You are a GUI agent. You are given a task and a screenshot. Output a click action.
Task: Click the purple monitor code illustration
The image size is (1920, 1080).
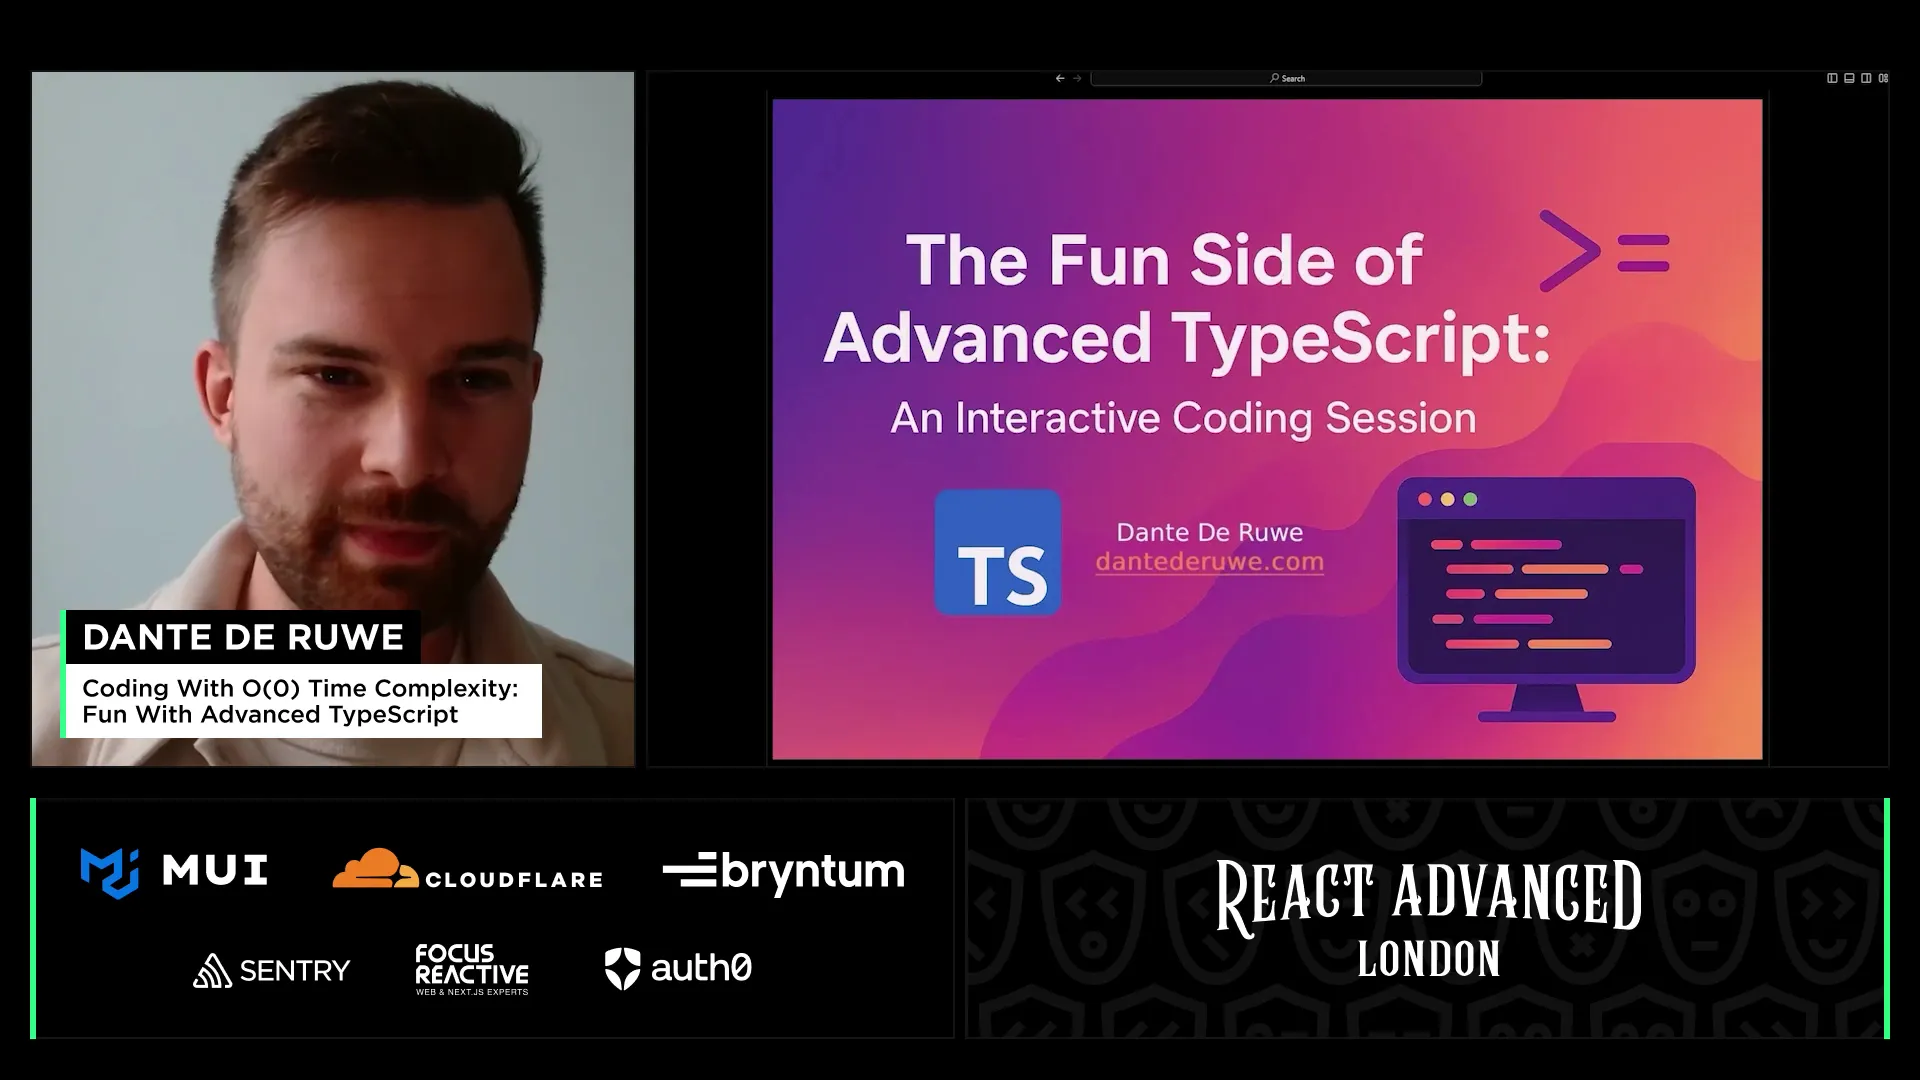1545,598
